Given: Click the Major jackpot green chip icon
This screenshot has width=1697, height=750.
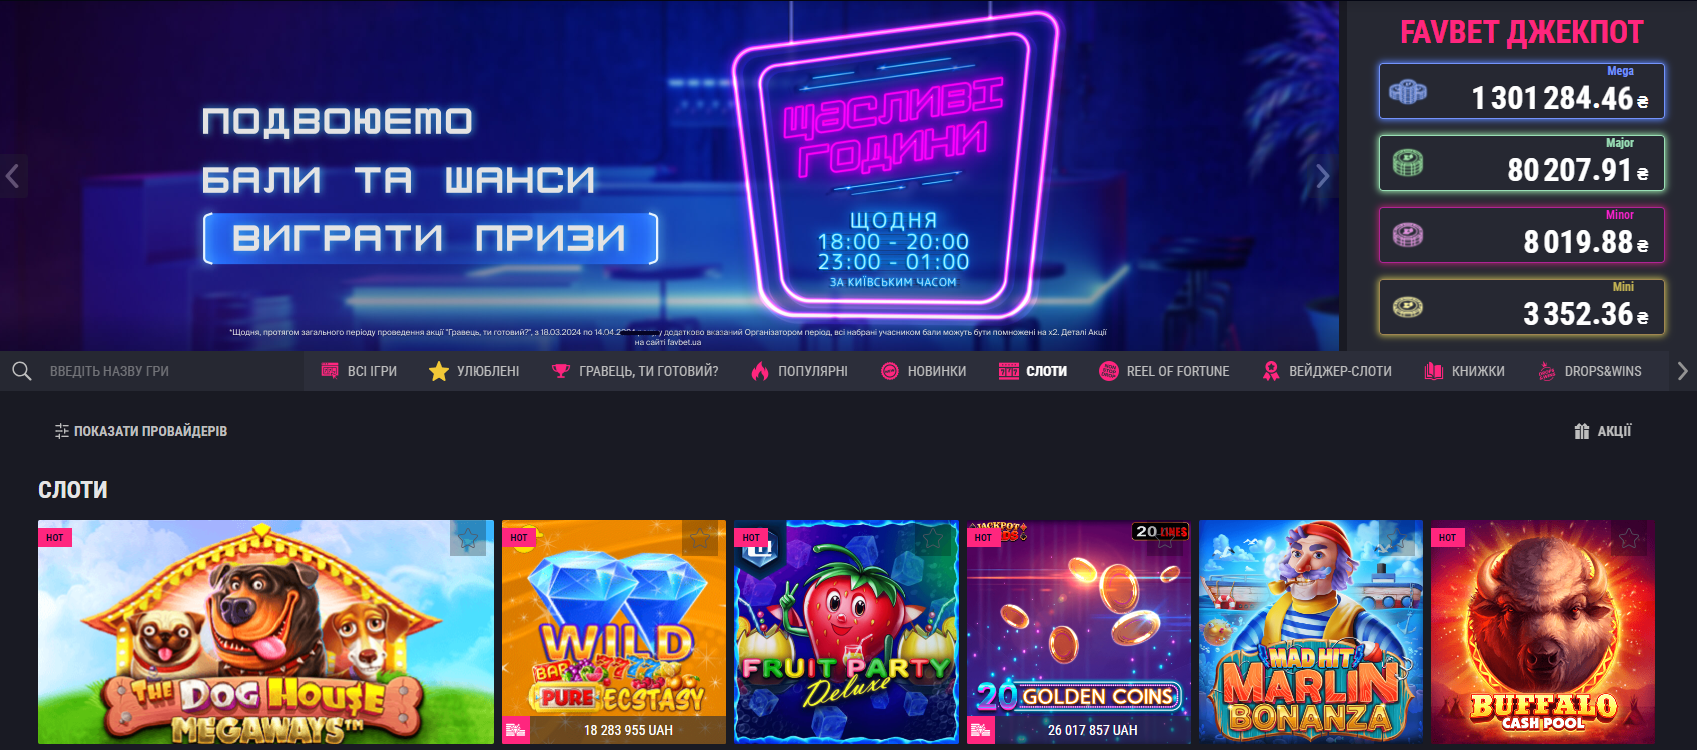Looking at the screenshot, I should (1408, 163).
